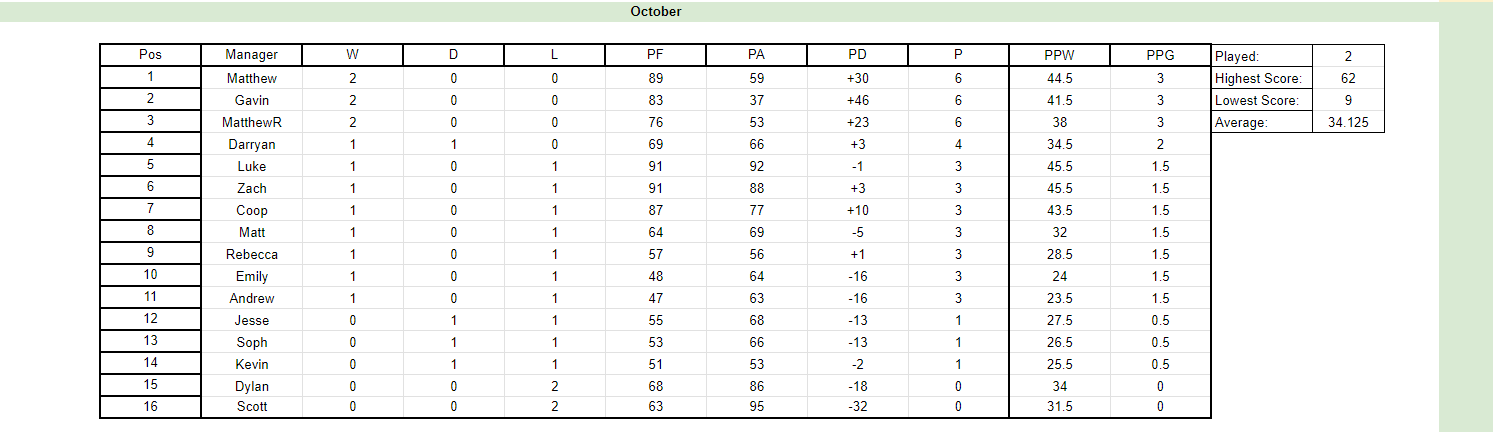The image size is (1493, 432).
Task: Click the Scott manager cell
Action: tap(251, 406)
